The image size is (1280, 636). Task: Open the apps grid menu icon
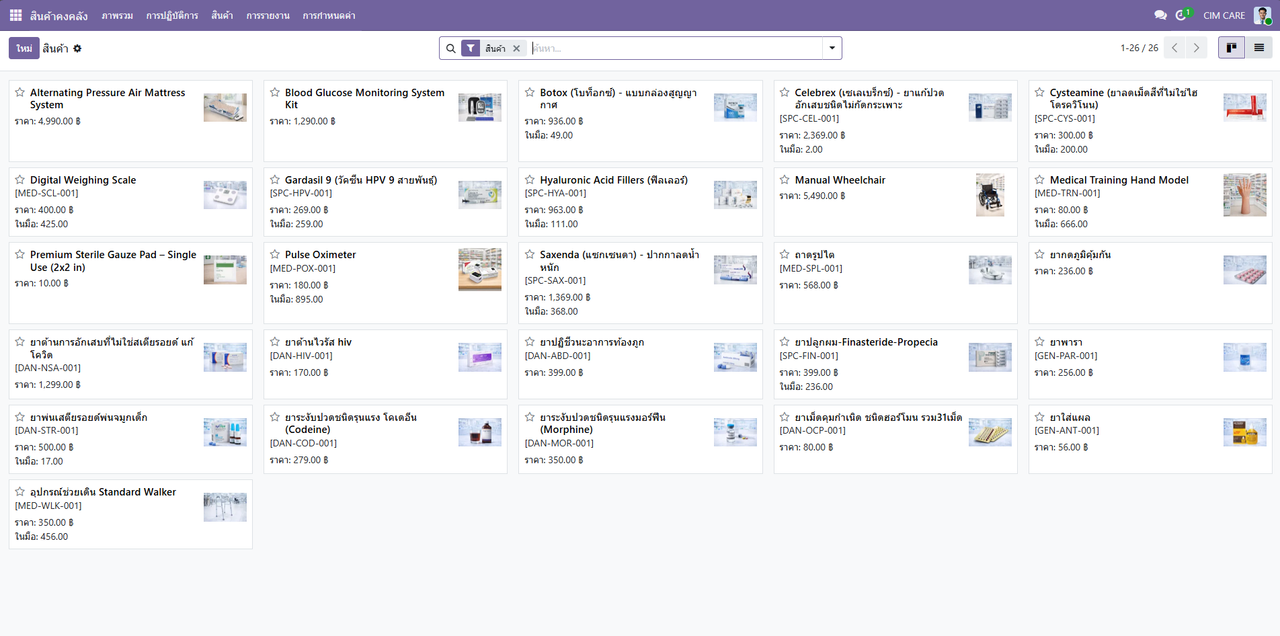pos(15,15)
